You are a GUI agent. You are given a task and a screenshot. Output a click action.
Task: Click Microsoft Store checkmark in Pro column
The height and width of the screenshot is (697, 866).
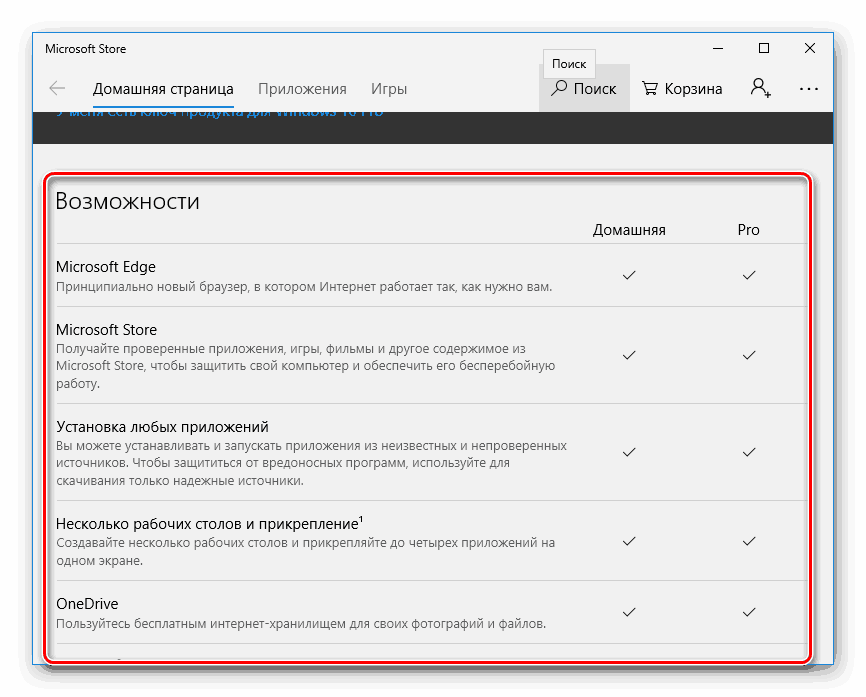749,354
